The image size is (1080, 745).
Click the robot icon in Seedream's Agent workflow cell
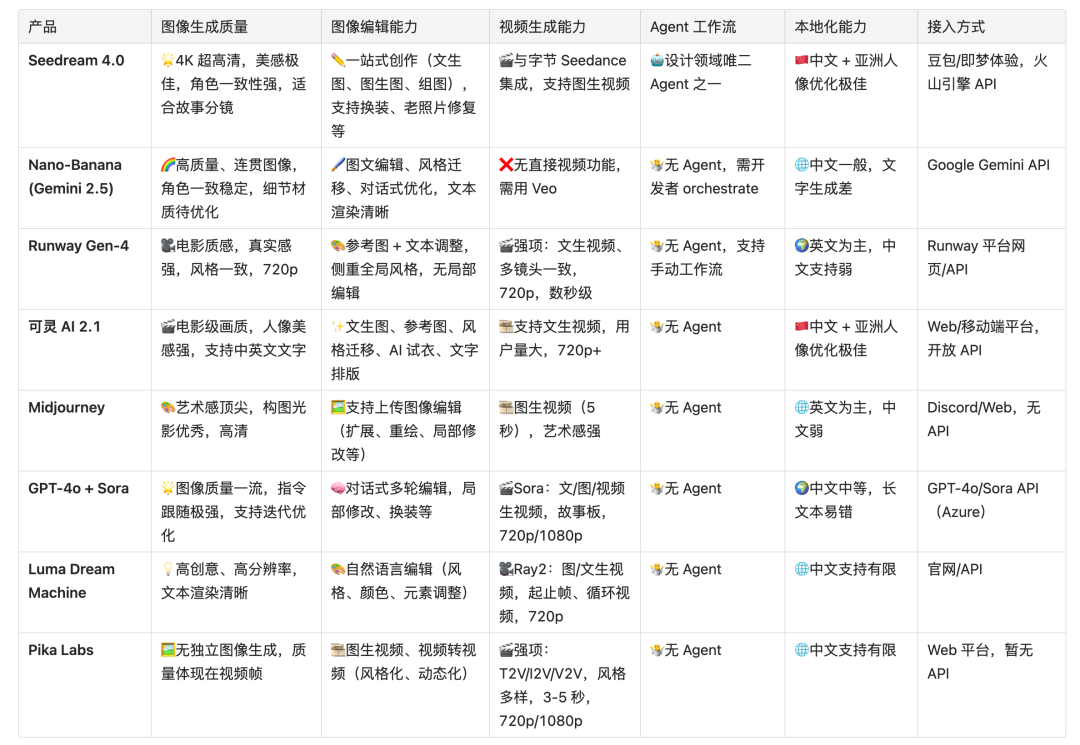click(x=658, y=60)
